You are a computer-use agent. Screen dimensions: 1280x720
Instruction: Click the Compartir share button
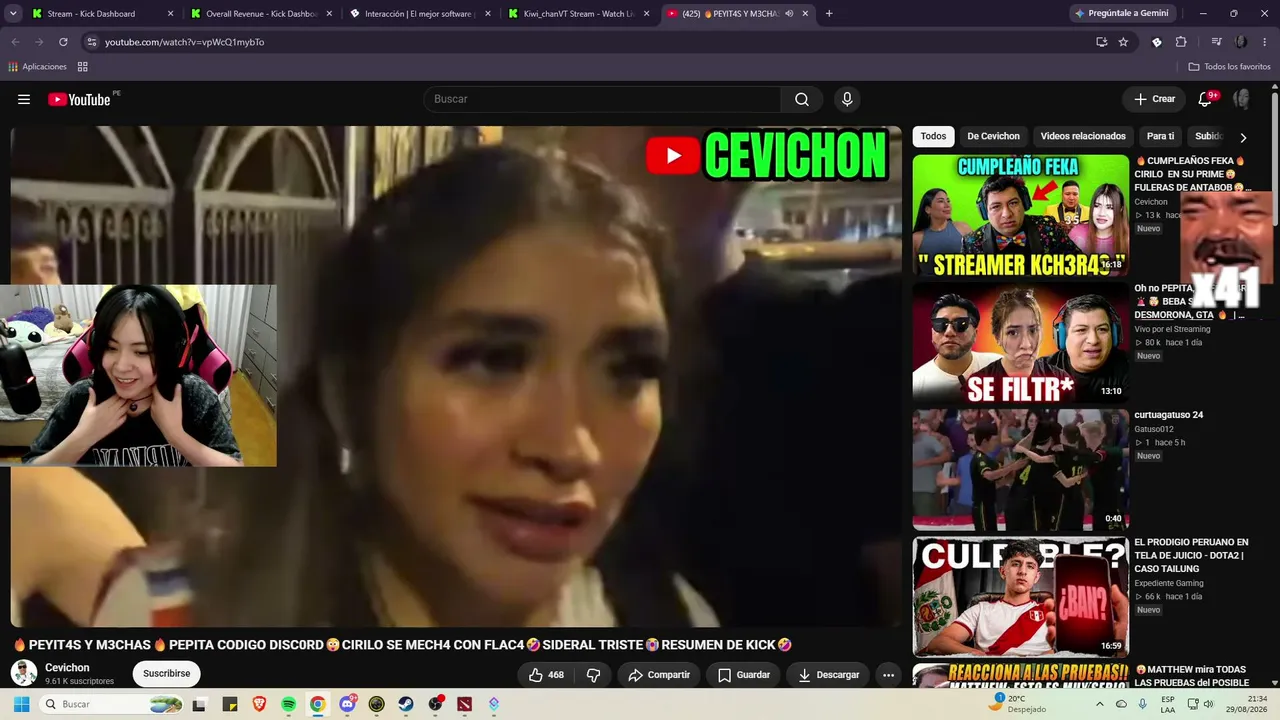coord(659,675)
